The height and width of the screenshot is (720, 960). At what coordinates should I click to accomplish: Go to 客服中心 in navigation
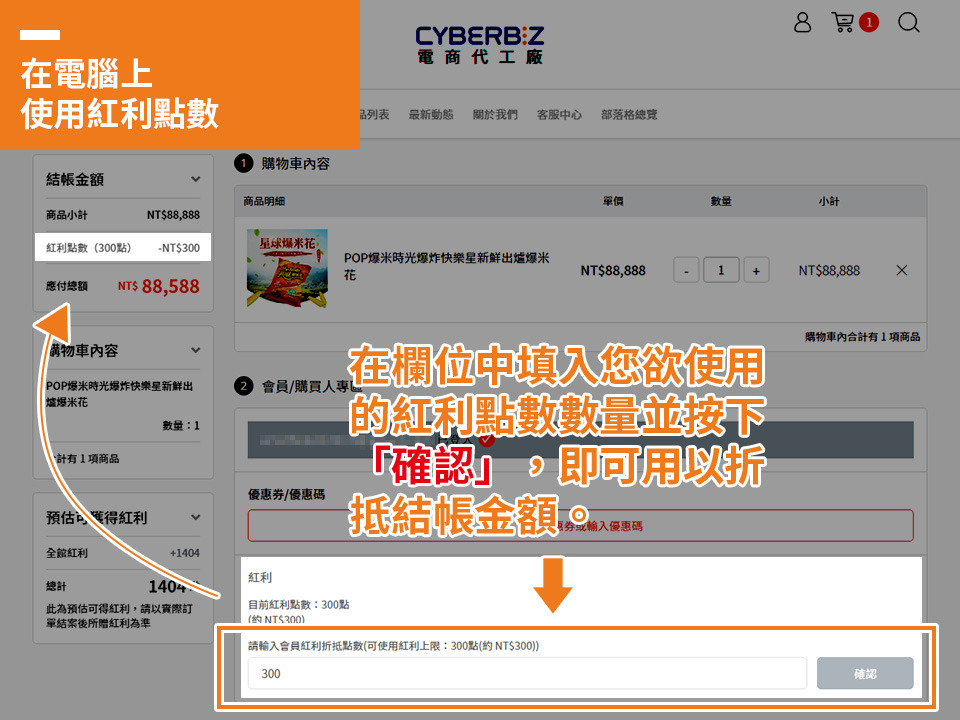pos(559,115)
